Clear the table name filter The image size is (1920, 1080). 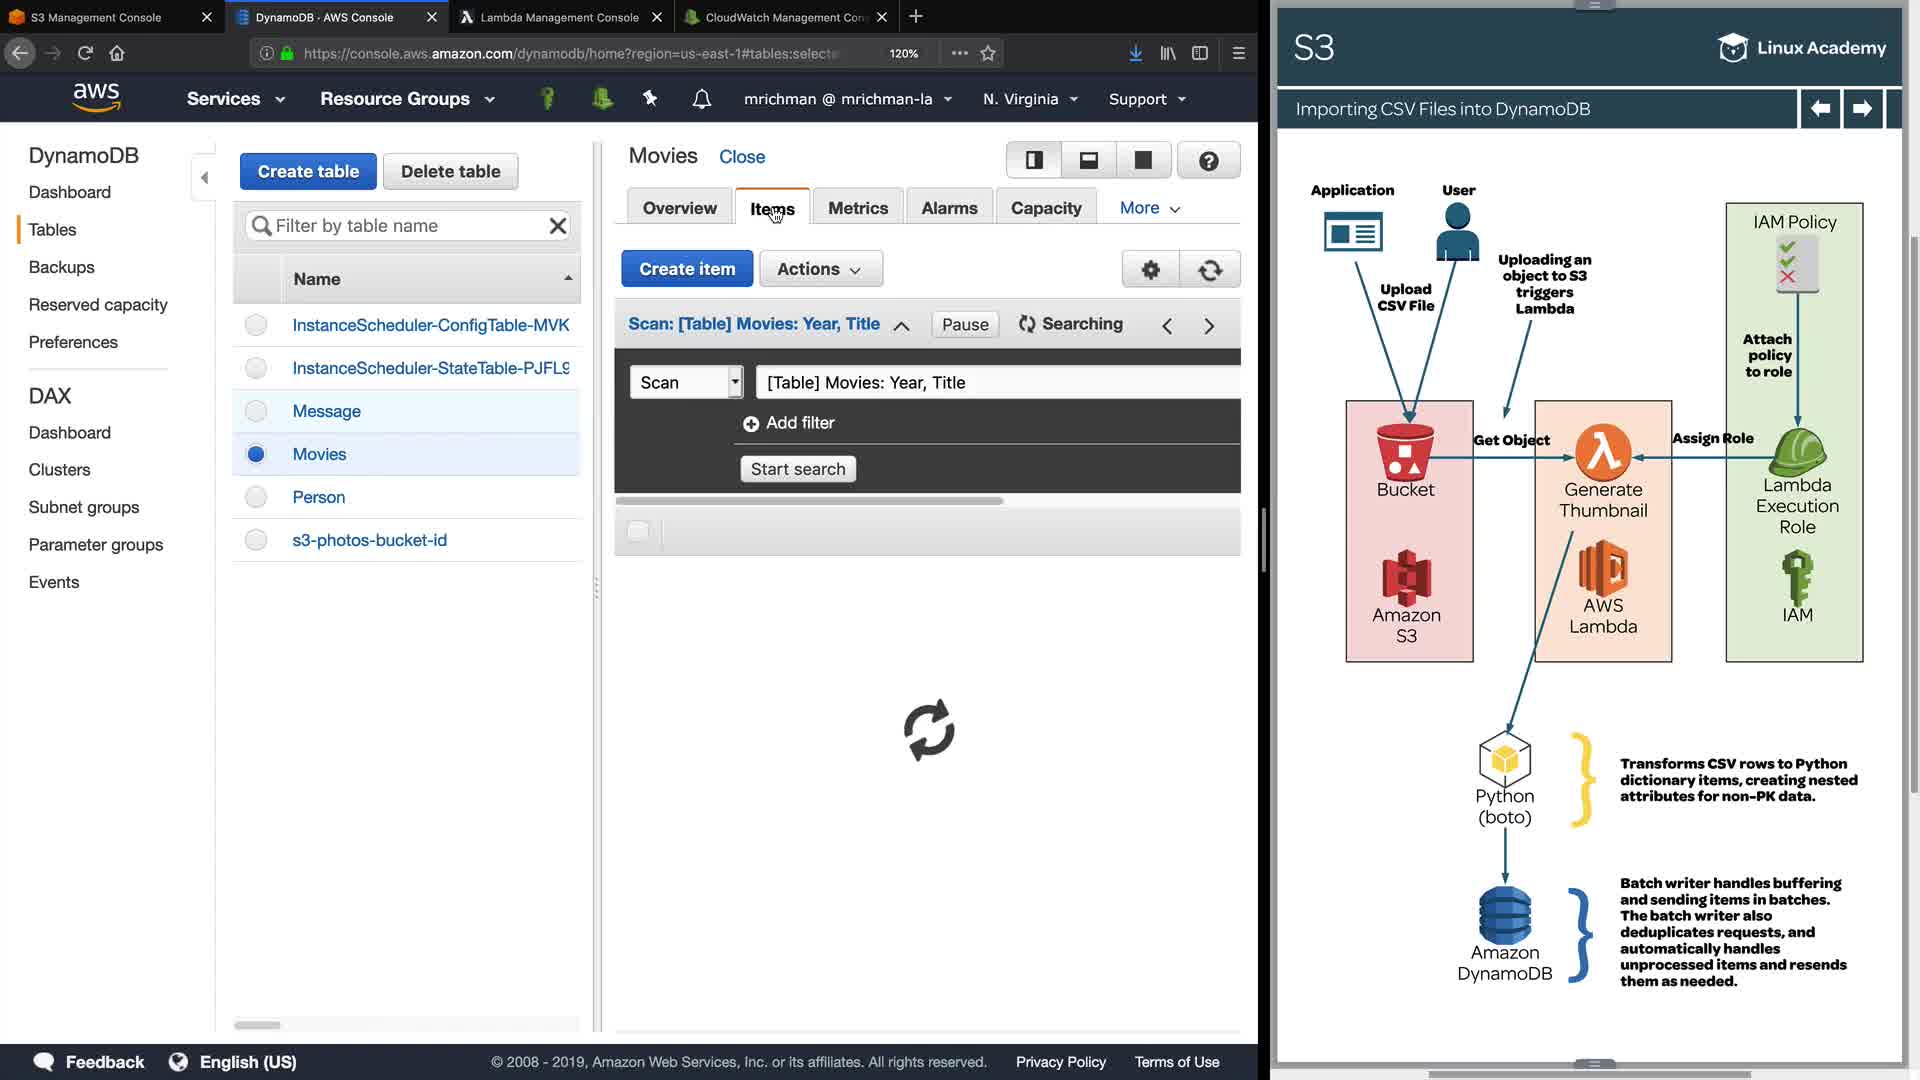pos(558,226)
